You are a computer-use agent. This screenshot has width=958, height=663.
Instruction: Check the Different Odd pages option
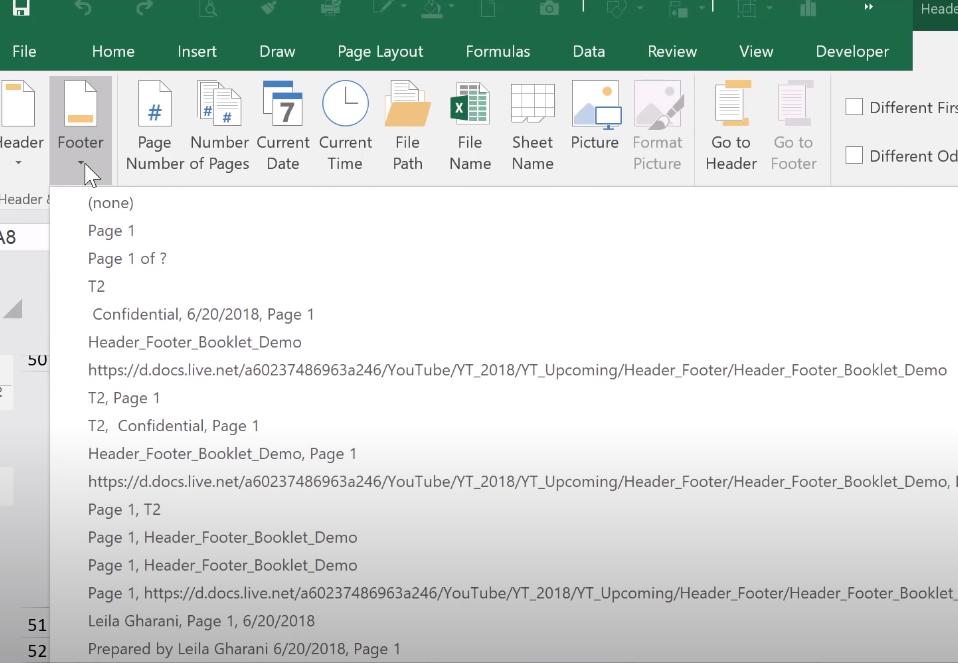point(854,155)
